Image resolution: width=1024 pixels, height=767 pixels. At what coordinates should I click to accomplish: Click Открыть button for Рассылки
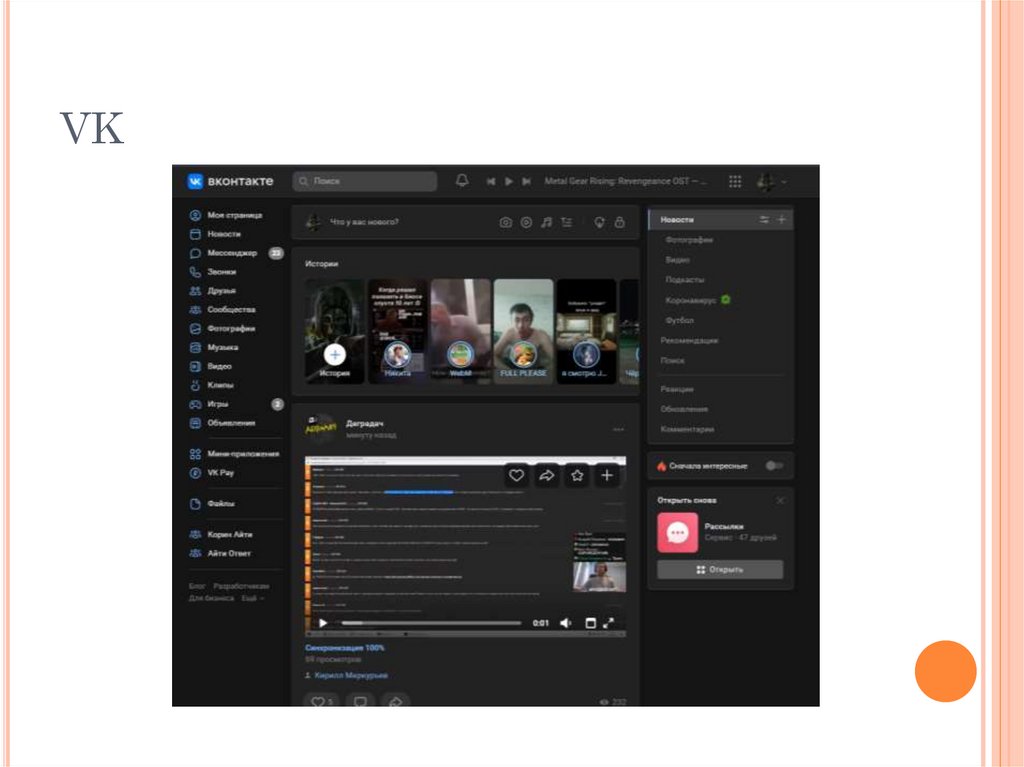point(720,570)
